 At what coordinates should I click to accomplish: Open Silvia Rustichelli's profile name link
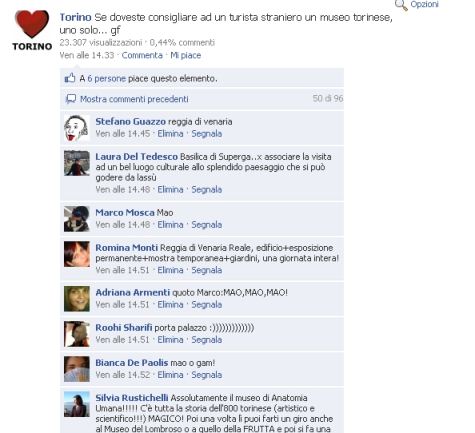pos(132,398)
